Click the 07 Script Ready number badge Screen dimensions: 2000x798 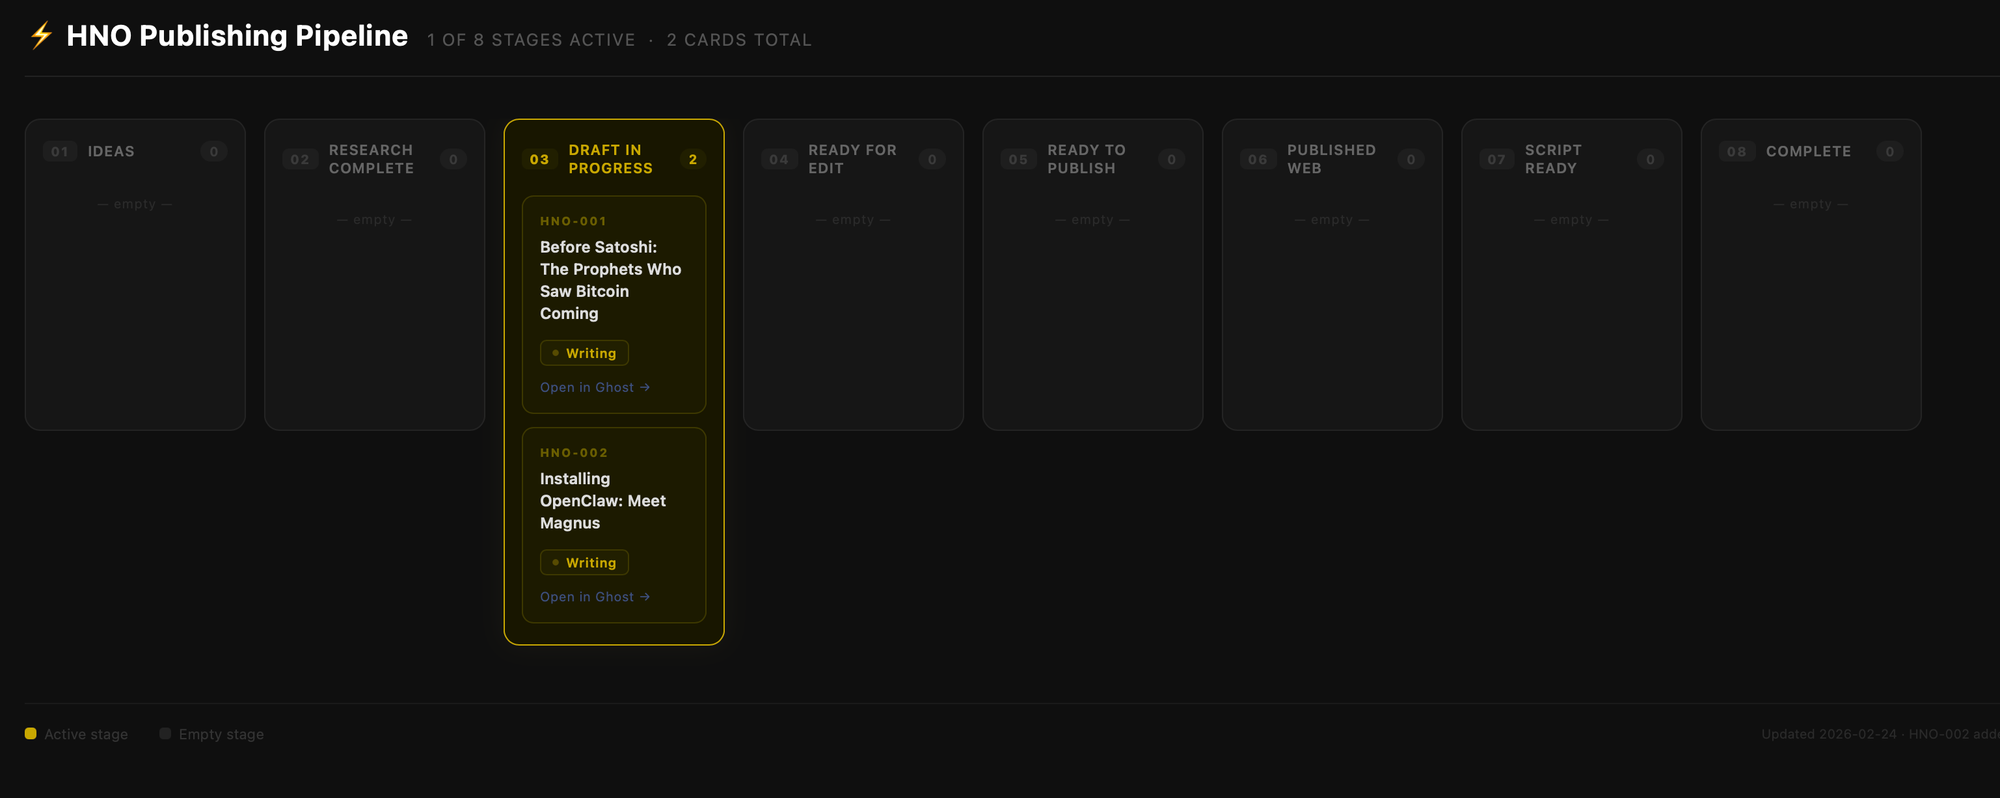[1496, 160]
